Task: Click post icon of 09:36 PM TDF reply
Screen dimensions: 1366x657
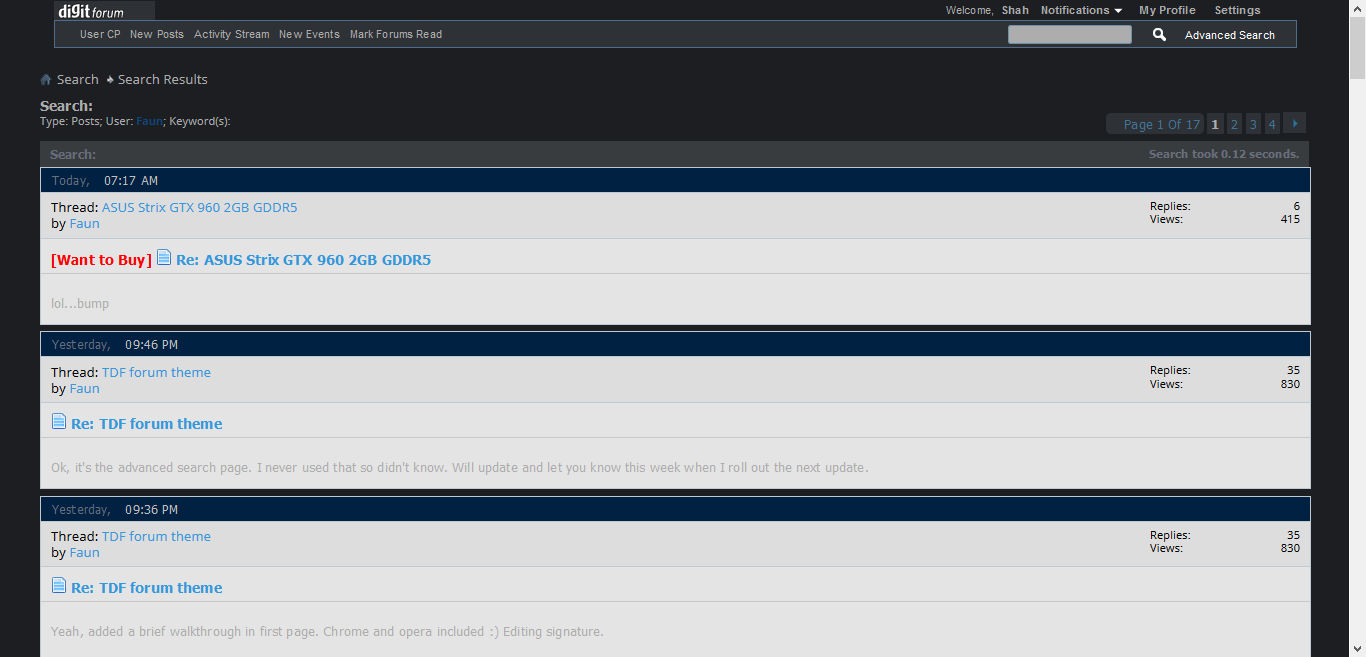Action: click(x=59, y=586)
